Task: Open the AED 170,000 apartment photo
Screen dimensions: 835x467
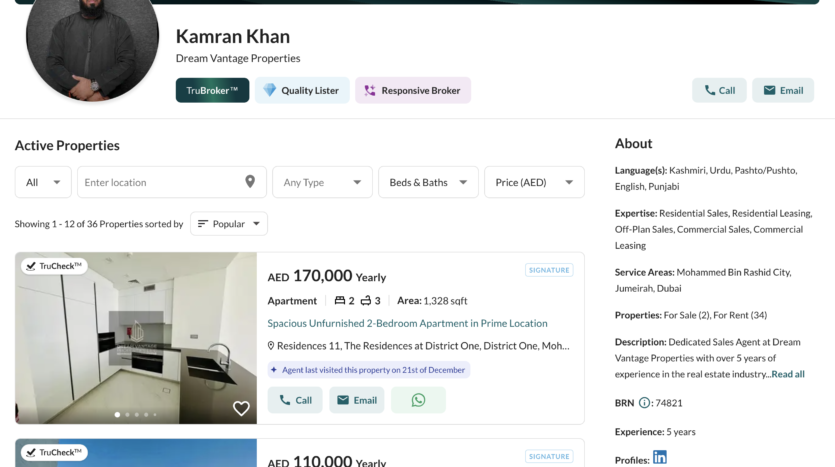Action: coord(136,338)
